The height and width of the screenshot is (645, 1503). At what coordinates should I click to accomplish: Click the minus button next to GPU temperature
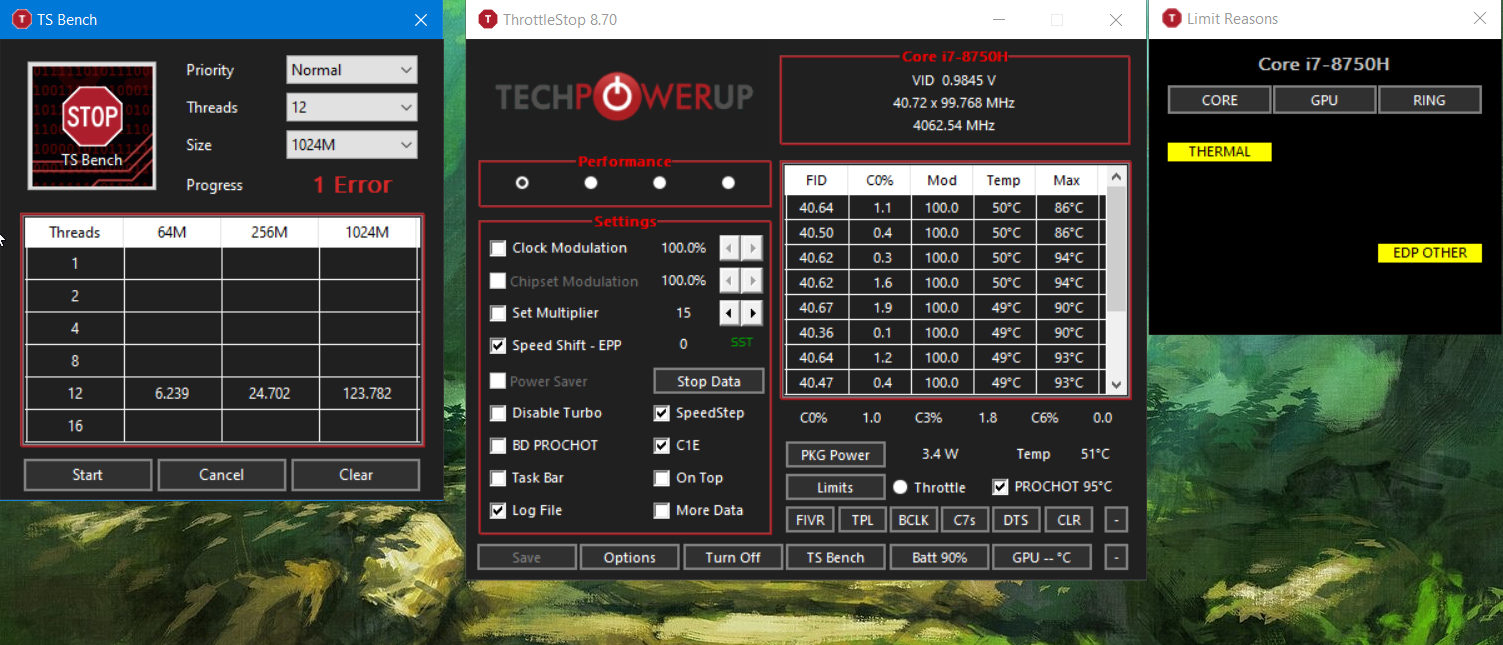click(x=1116, y=557)
